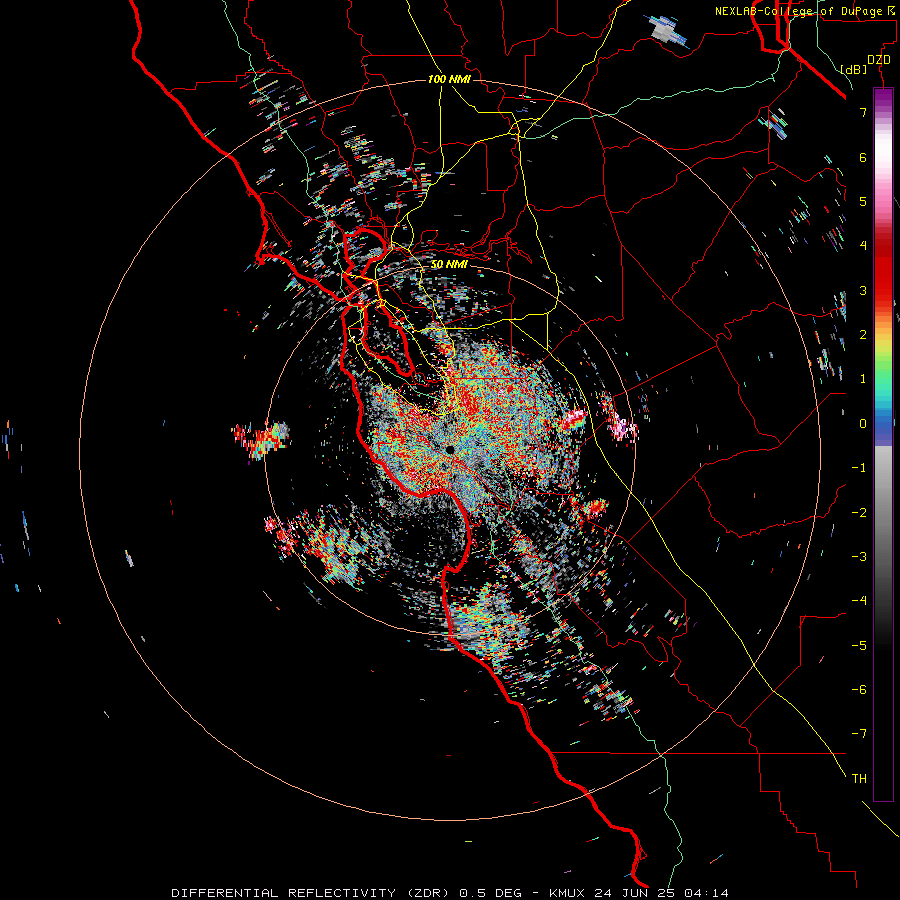900x900 pixels.
Task: Click the DZD product label above the color scale
Action: [x=879, y=60]
